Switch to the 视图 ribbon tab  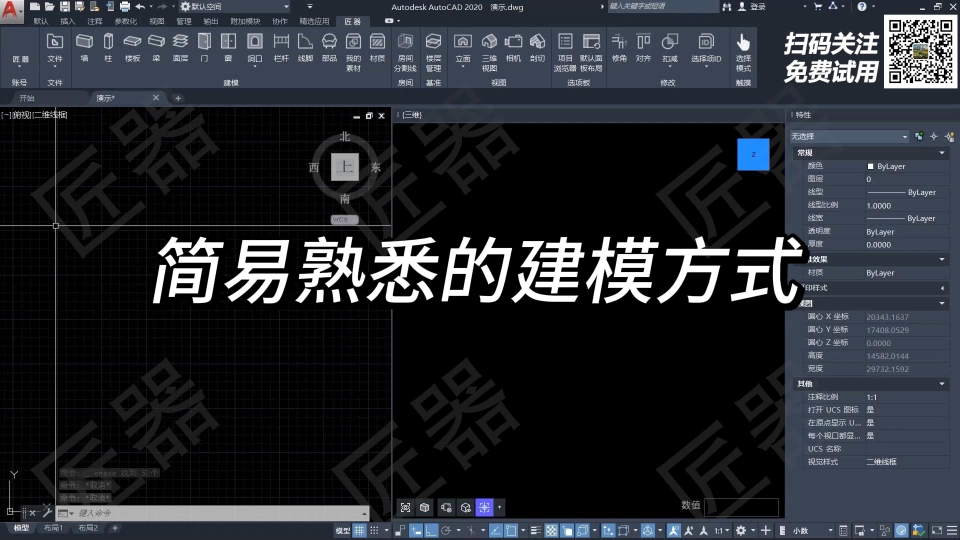pyautogui.click(x=157, y=21)
